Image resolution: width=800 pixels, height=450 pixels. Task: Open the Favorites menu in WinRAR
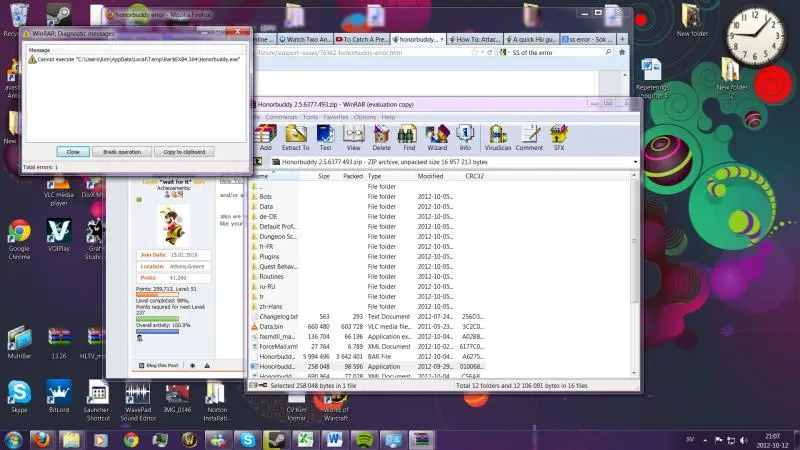(x=336, y=117)
